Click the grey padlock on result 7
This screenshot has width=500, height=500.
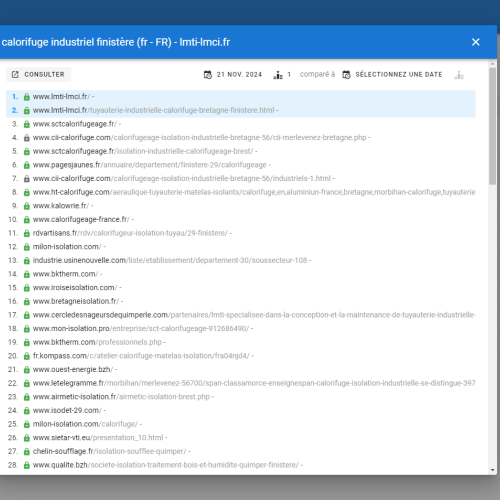(x=27, y=179)
